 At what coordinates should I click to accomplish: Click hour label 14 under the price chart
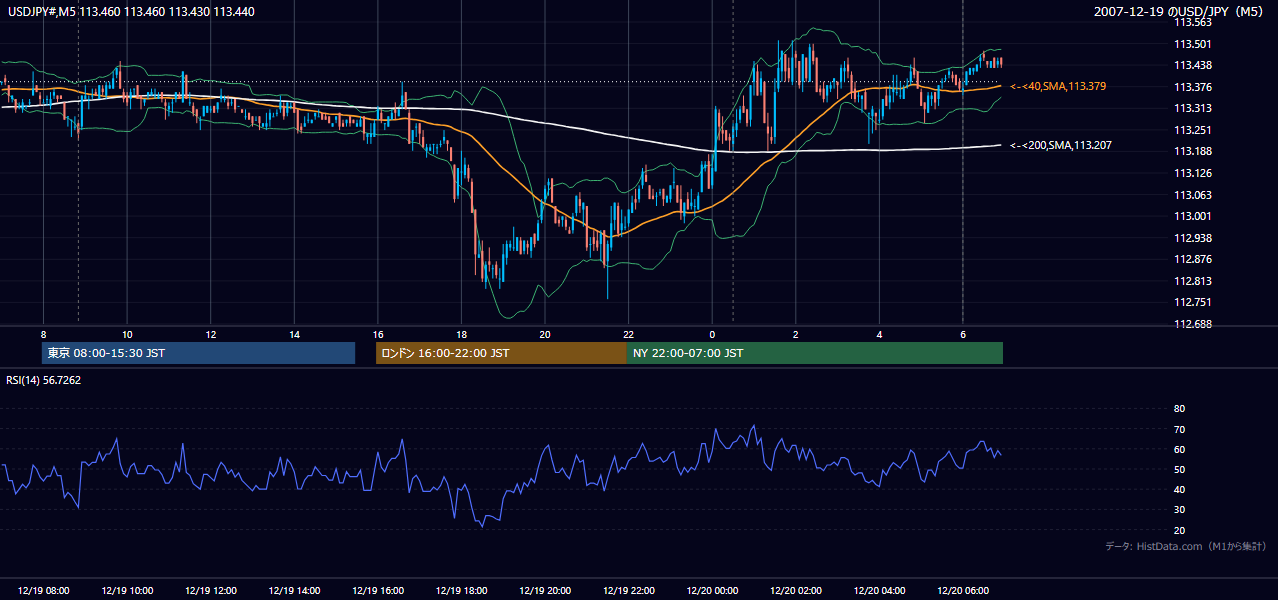click(294, 334)
